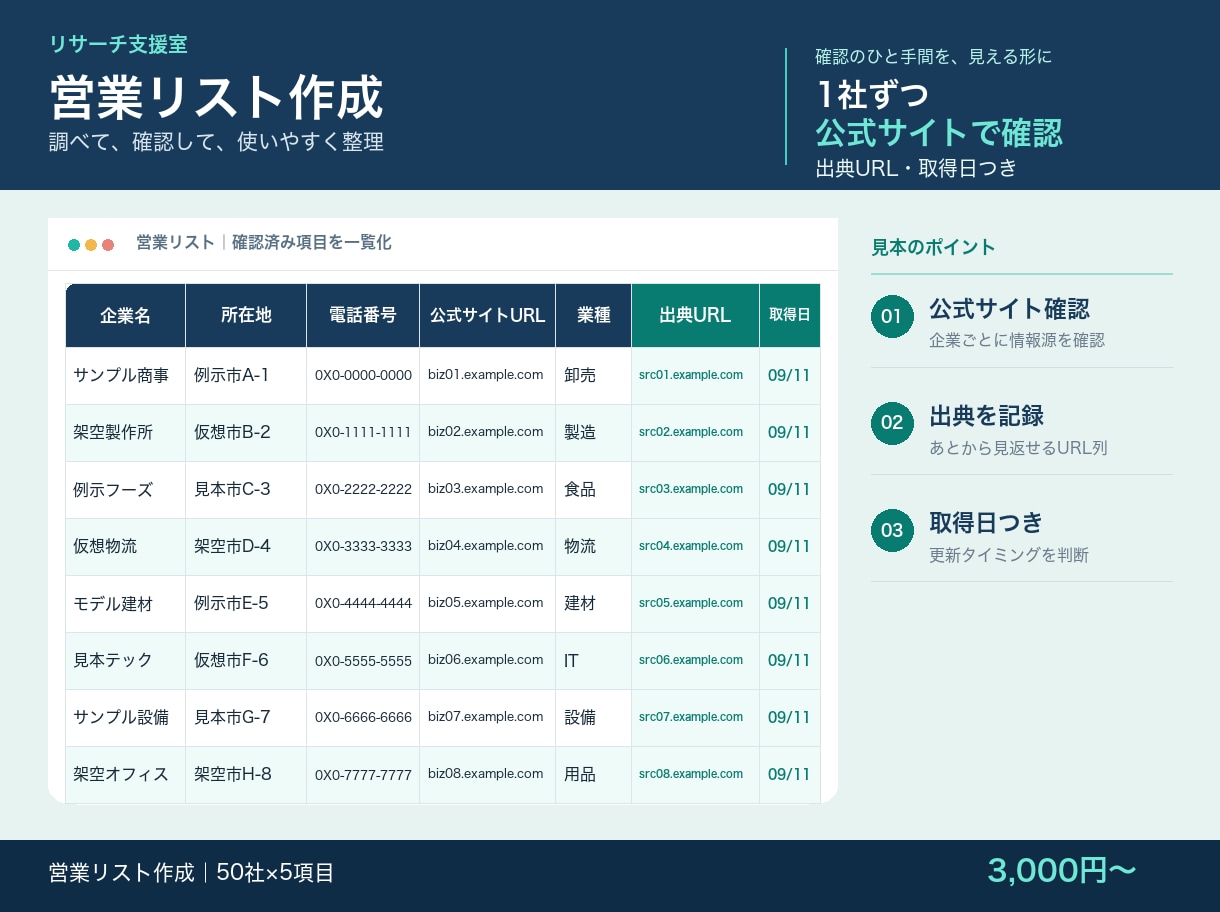The height and width of the screenshot is (912, 1220).
Task: Click the 製造 industry cell
Action: click(x=594, y=433)
